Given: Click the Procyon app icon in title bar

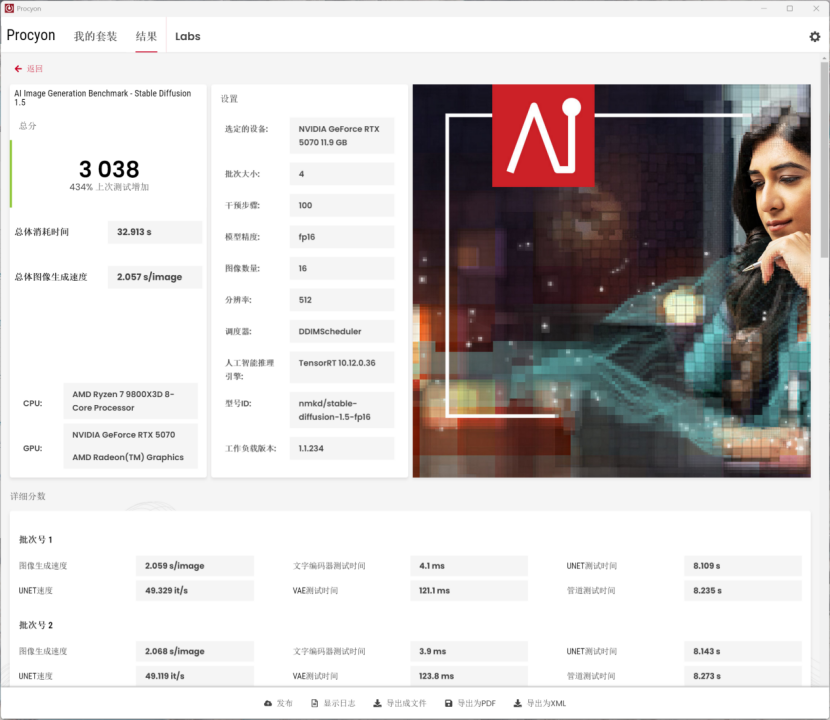Looking at the screenshot, I should [9, 8].
